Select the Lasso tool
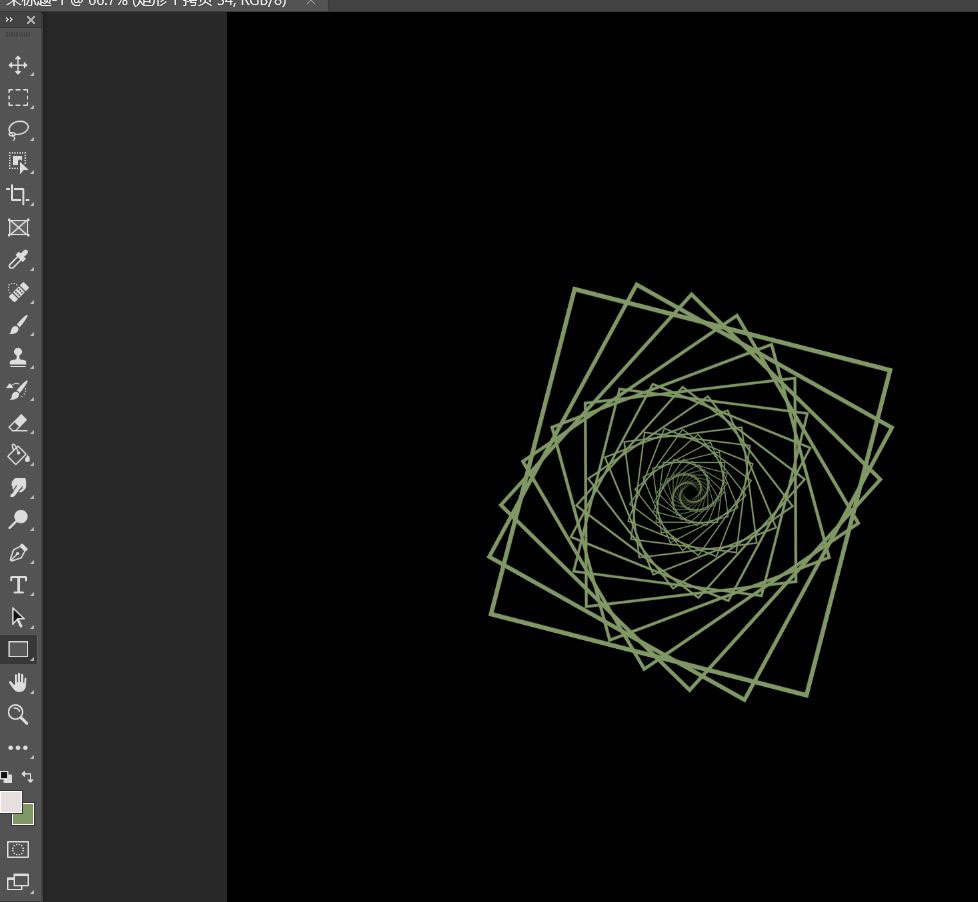The image size is (978, 902). click(18, 130)
